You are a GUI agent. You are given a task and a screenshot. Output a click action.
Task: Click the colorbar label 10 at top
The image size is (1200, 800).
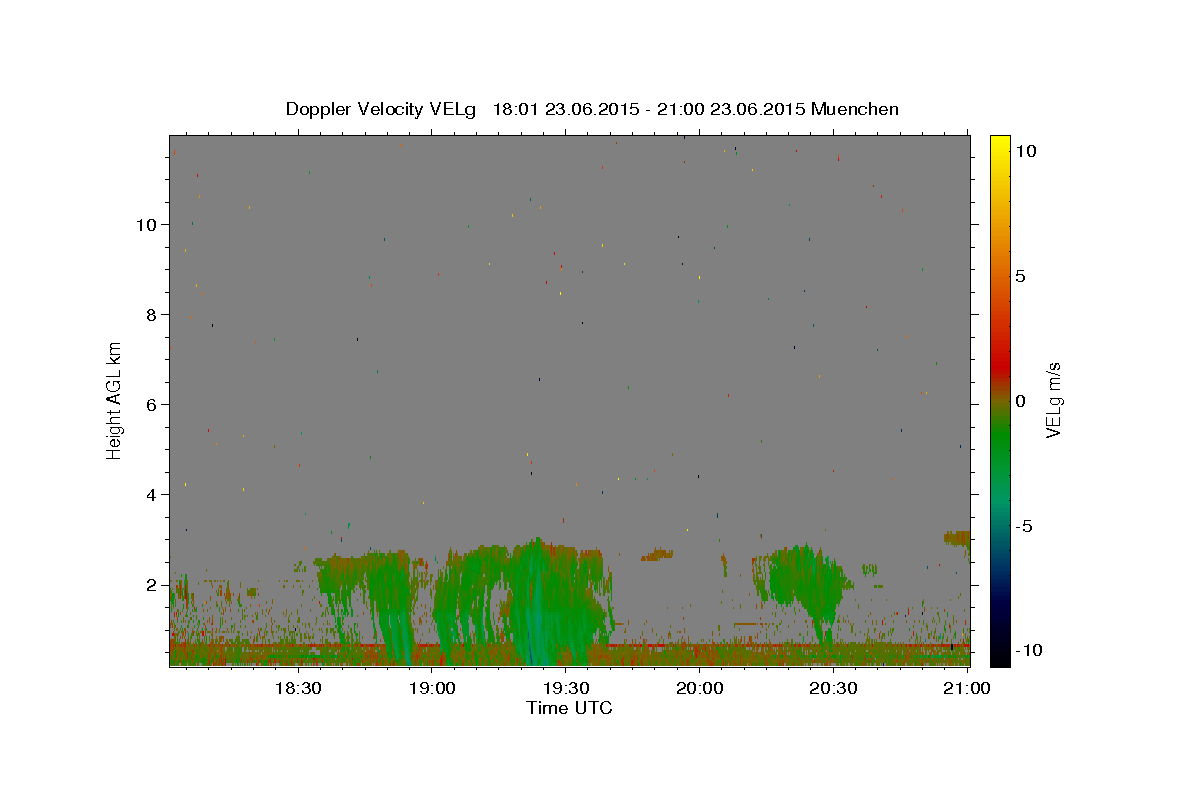coord(1025,151)
